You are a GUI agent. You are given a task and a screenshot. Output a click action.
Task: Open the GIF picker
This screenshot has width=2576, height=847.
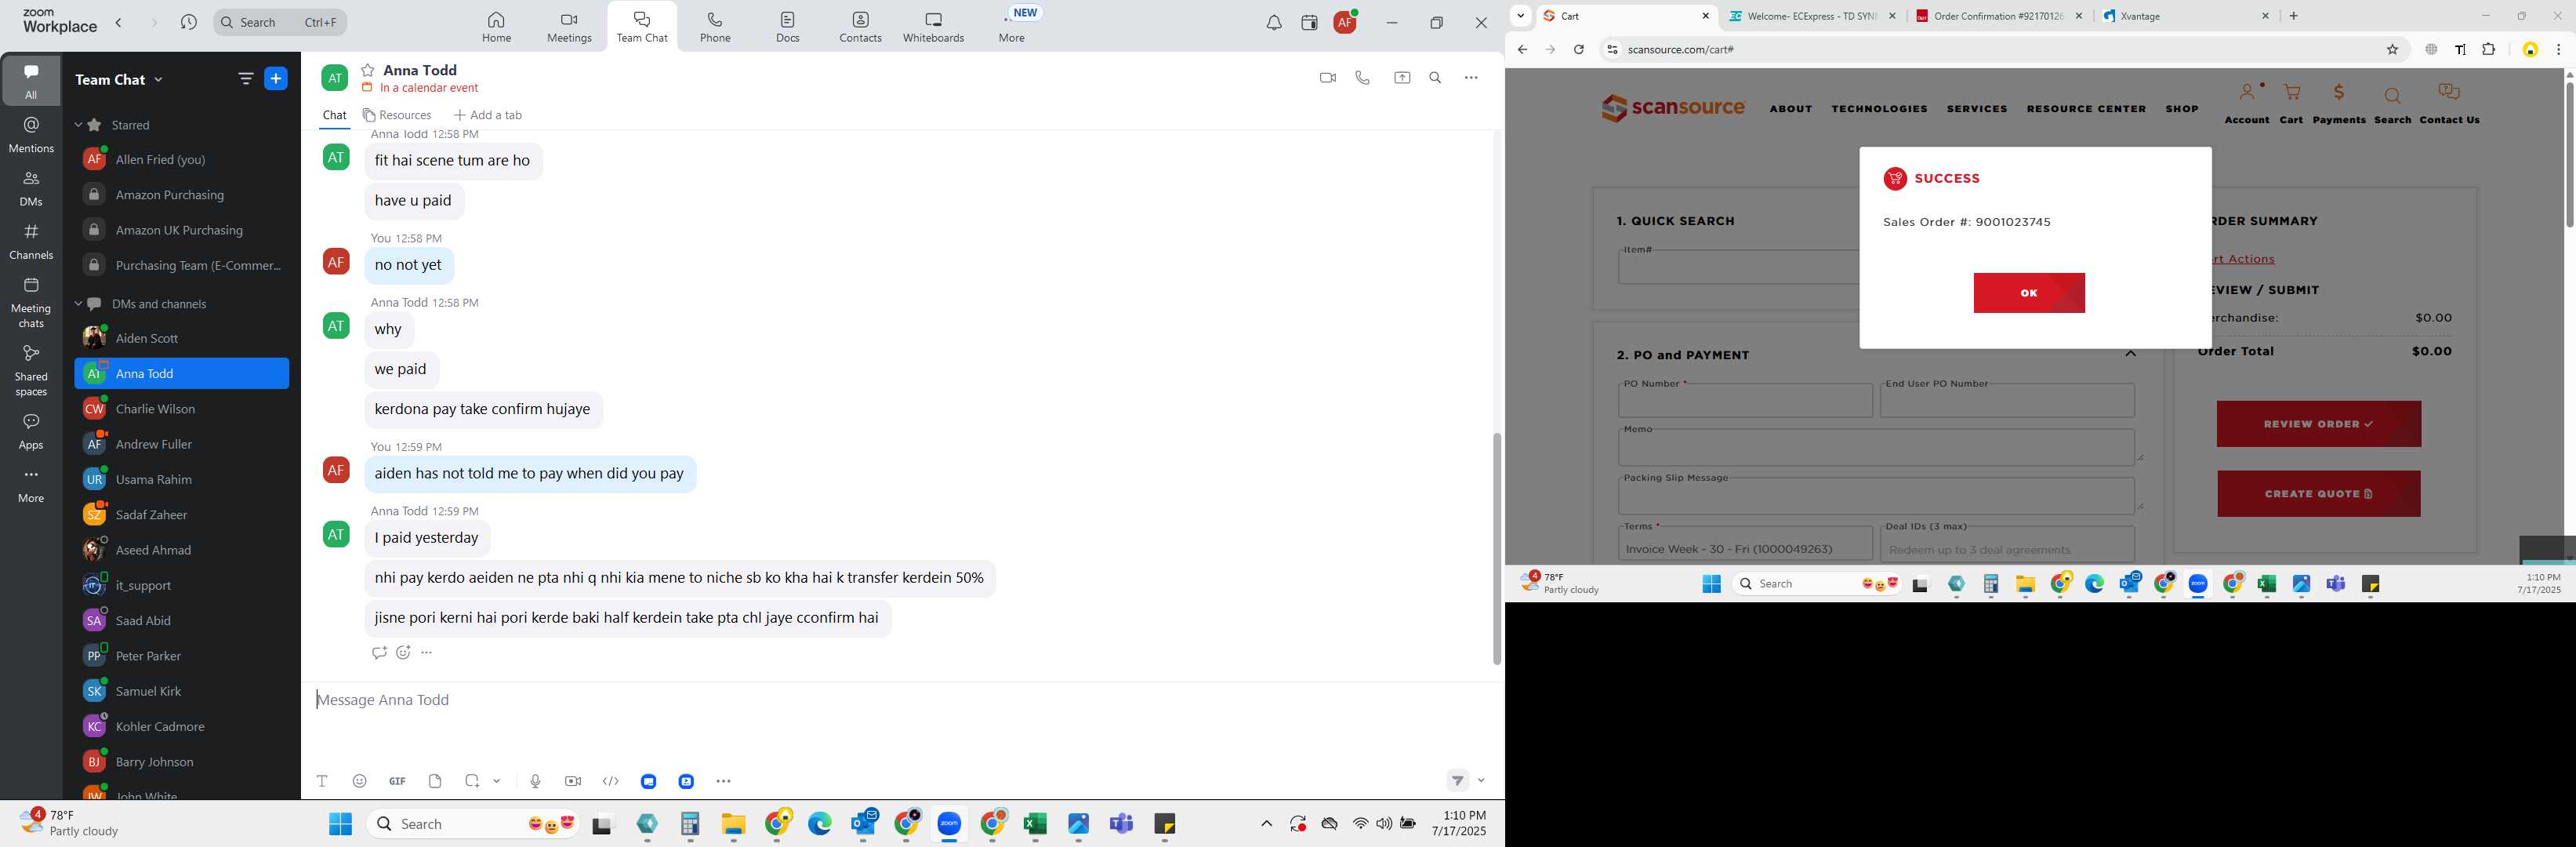tap(397, 781)
